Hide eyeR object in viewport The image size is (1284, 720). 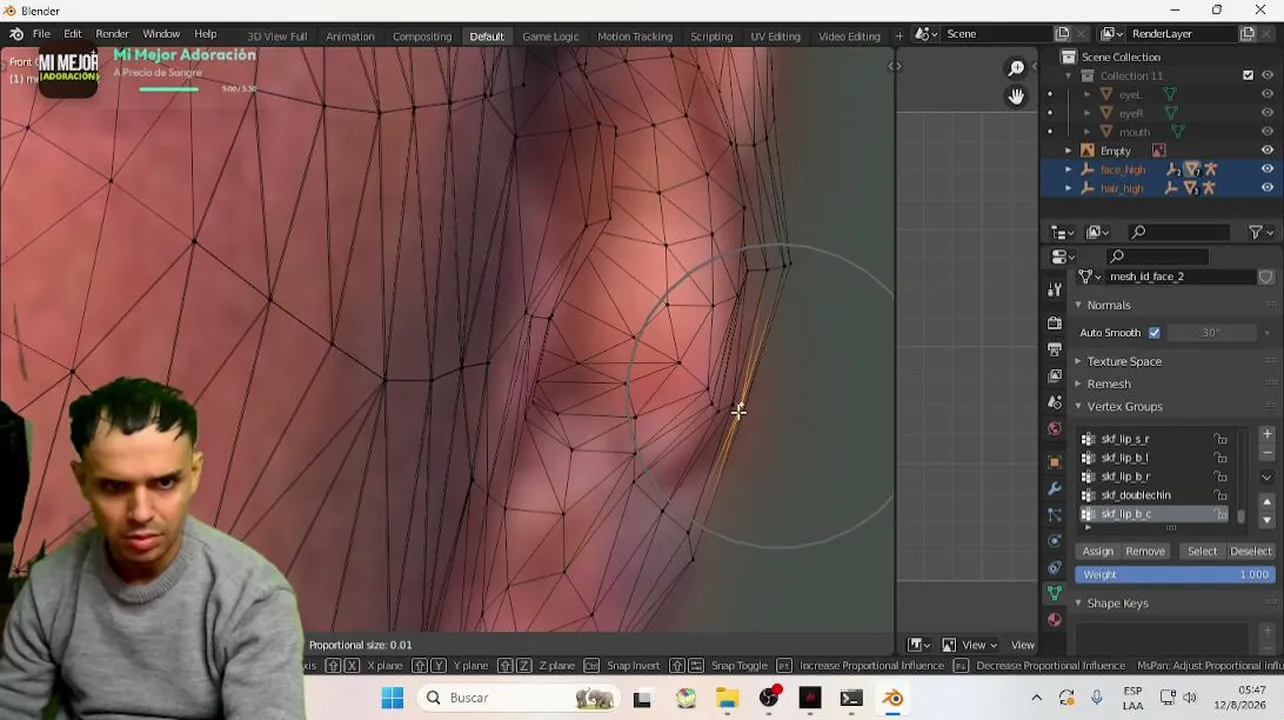point(1267,113)
